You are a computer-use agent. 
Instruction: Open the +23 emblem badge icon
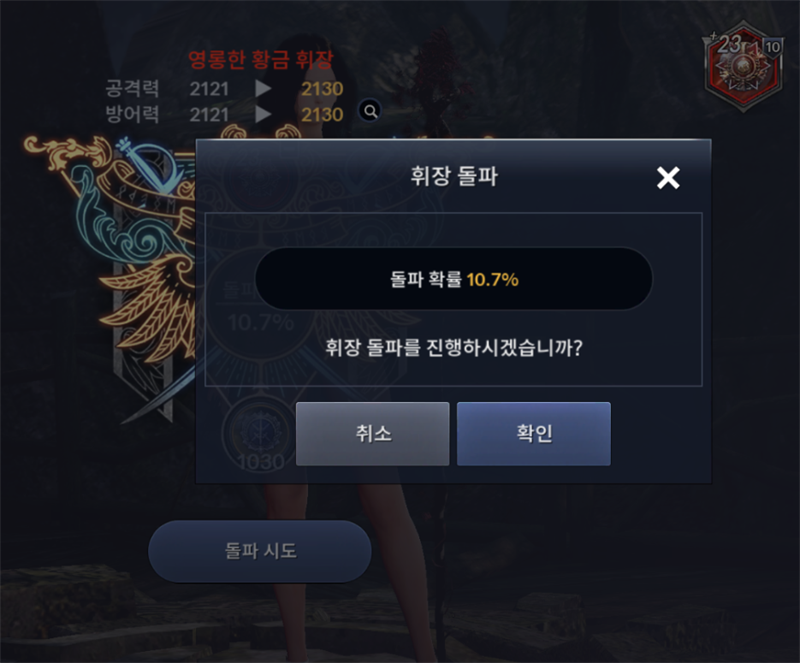tap(743, 65)
